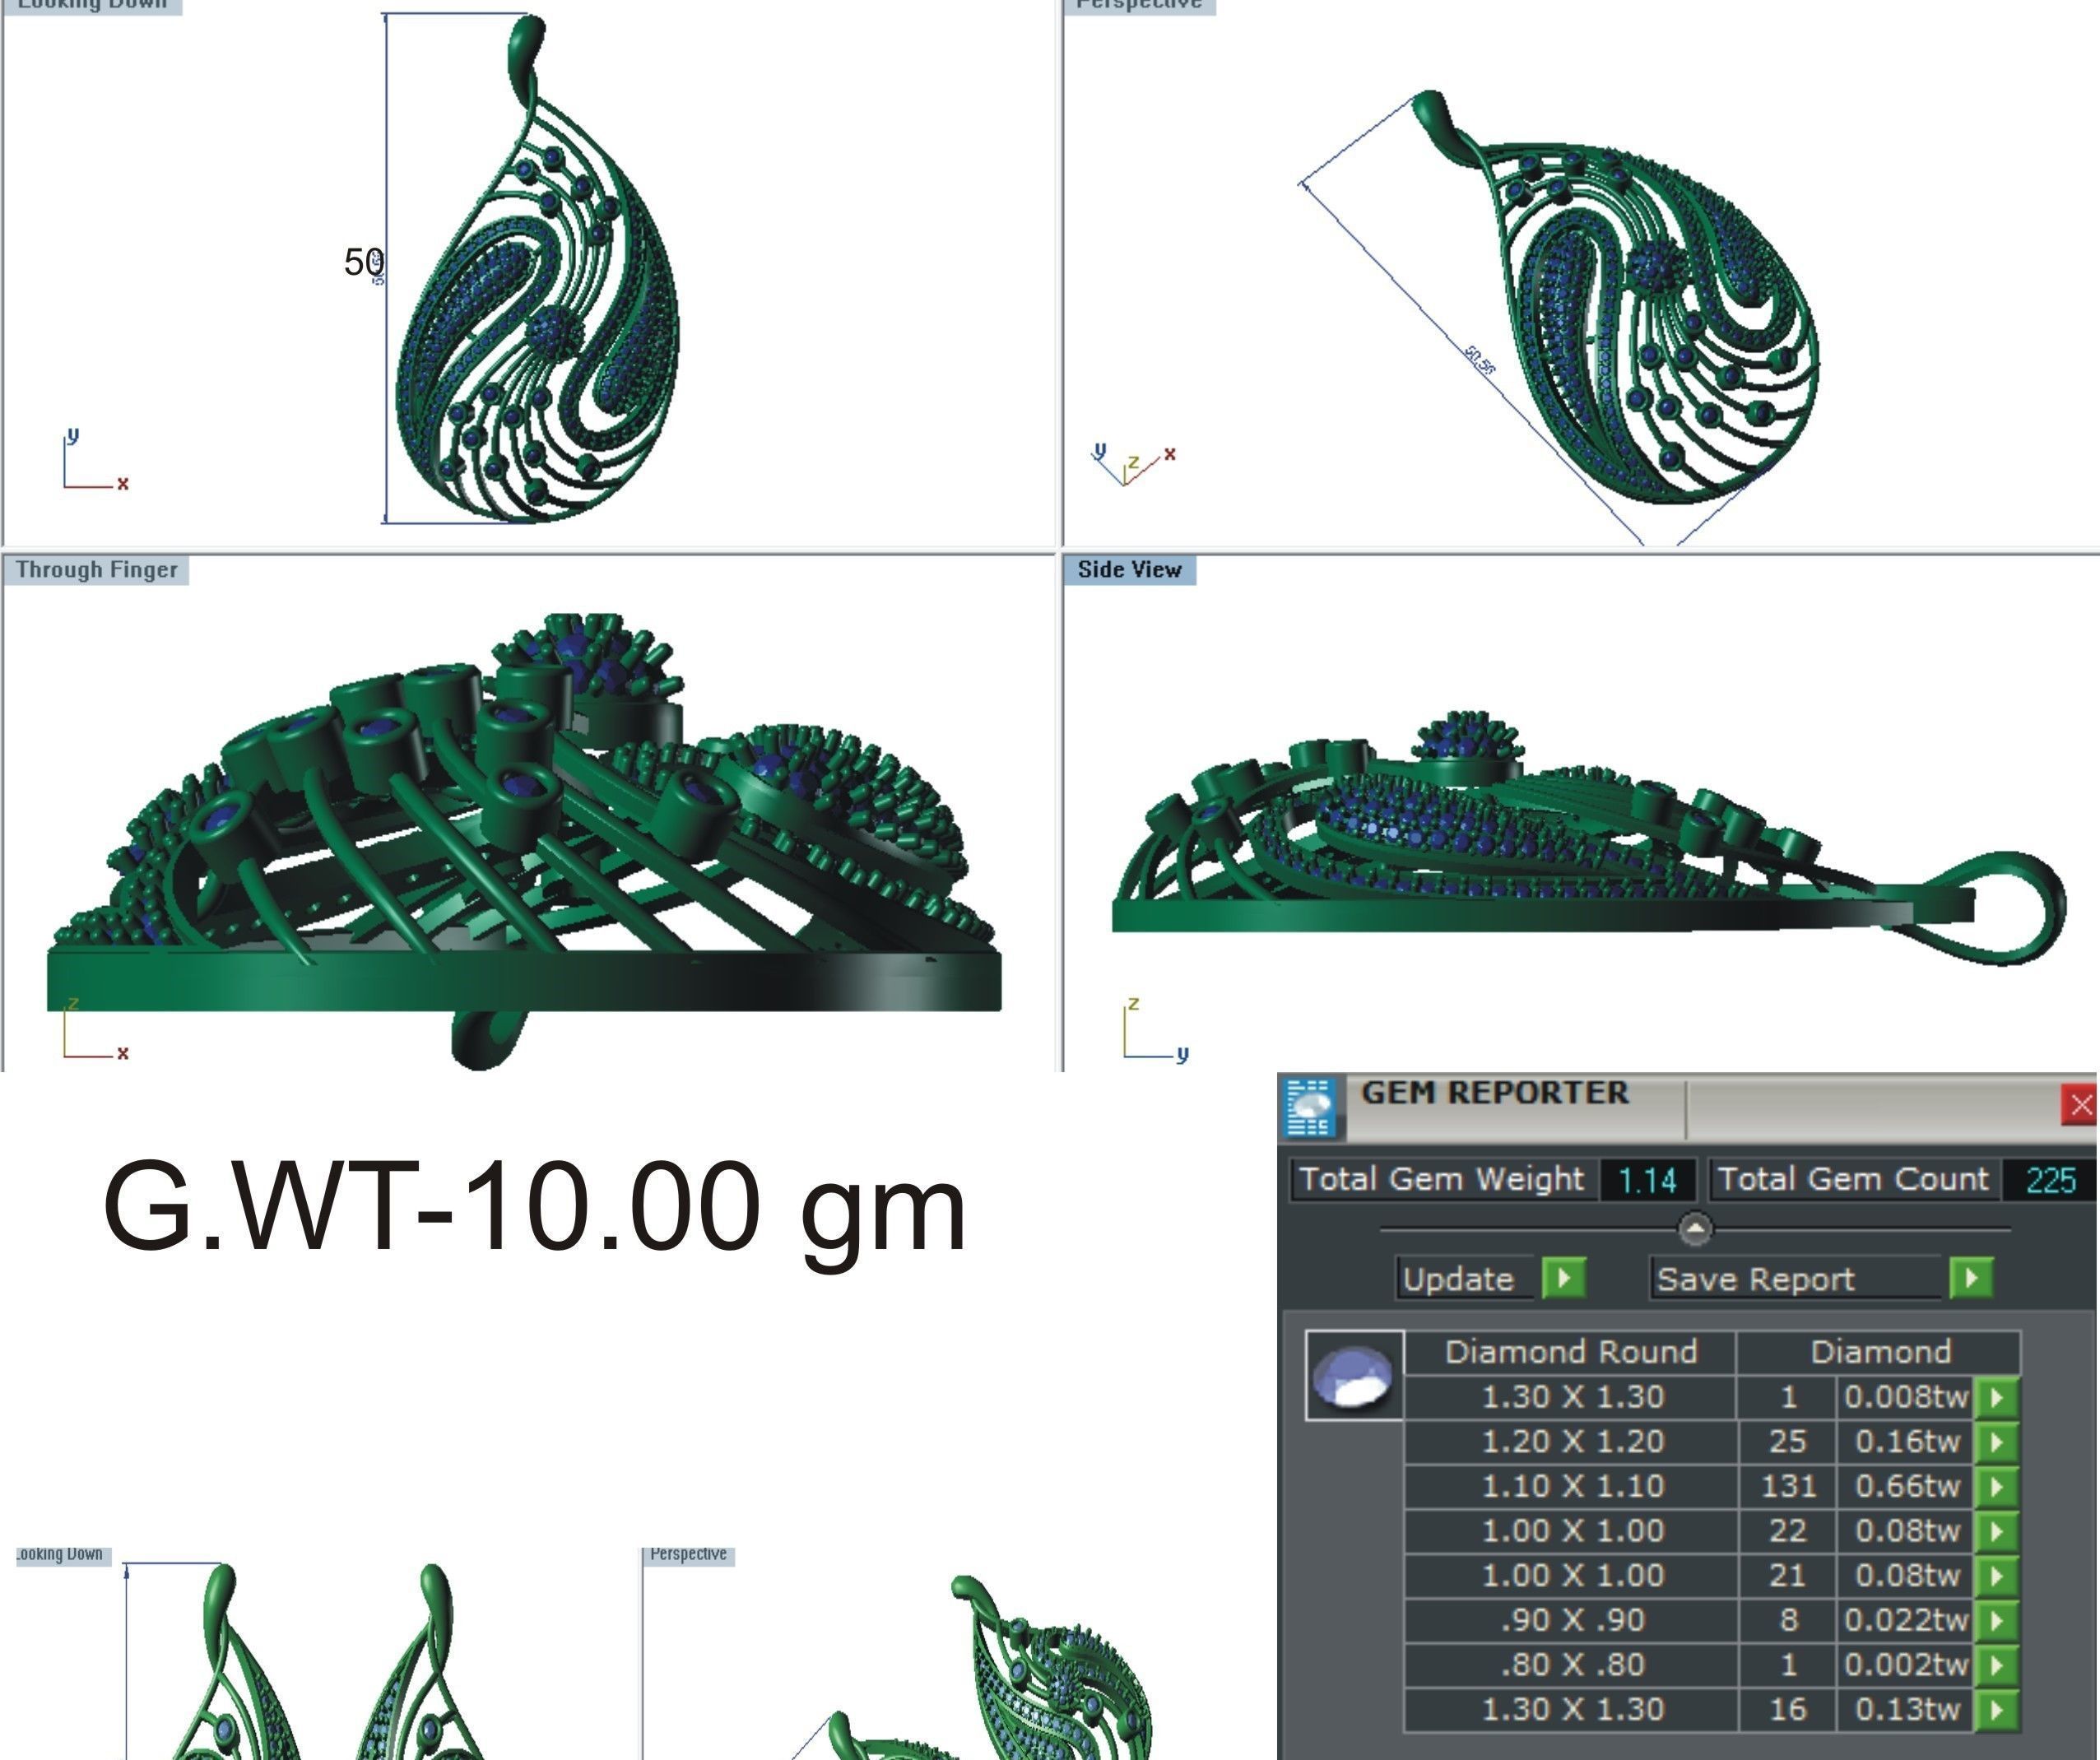Click the 1.10 X 1.10 size cell

pyautogui.click(x=1571, y=1487)
